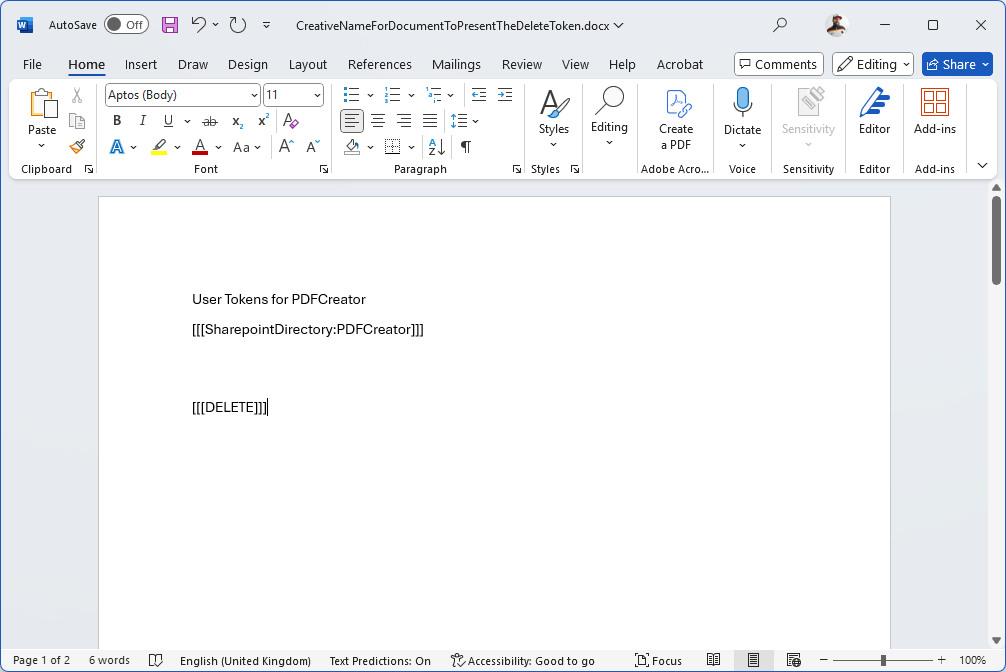Viewport: 1006px width, 672px height.
Task: Click the Share button
Action: [x=951, y=64]
